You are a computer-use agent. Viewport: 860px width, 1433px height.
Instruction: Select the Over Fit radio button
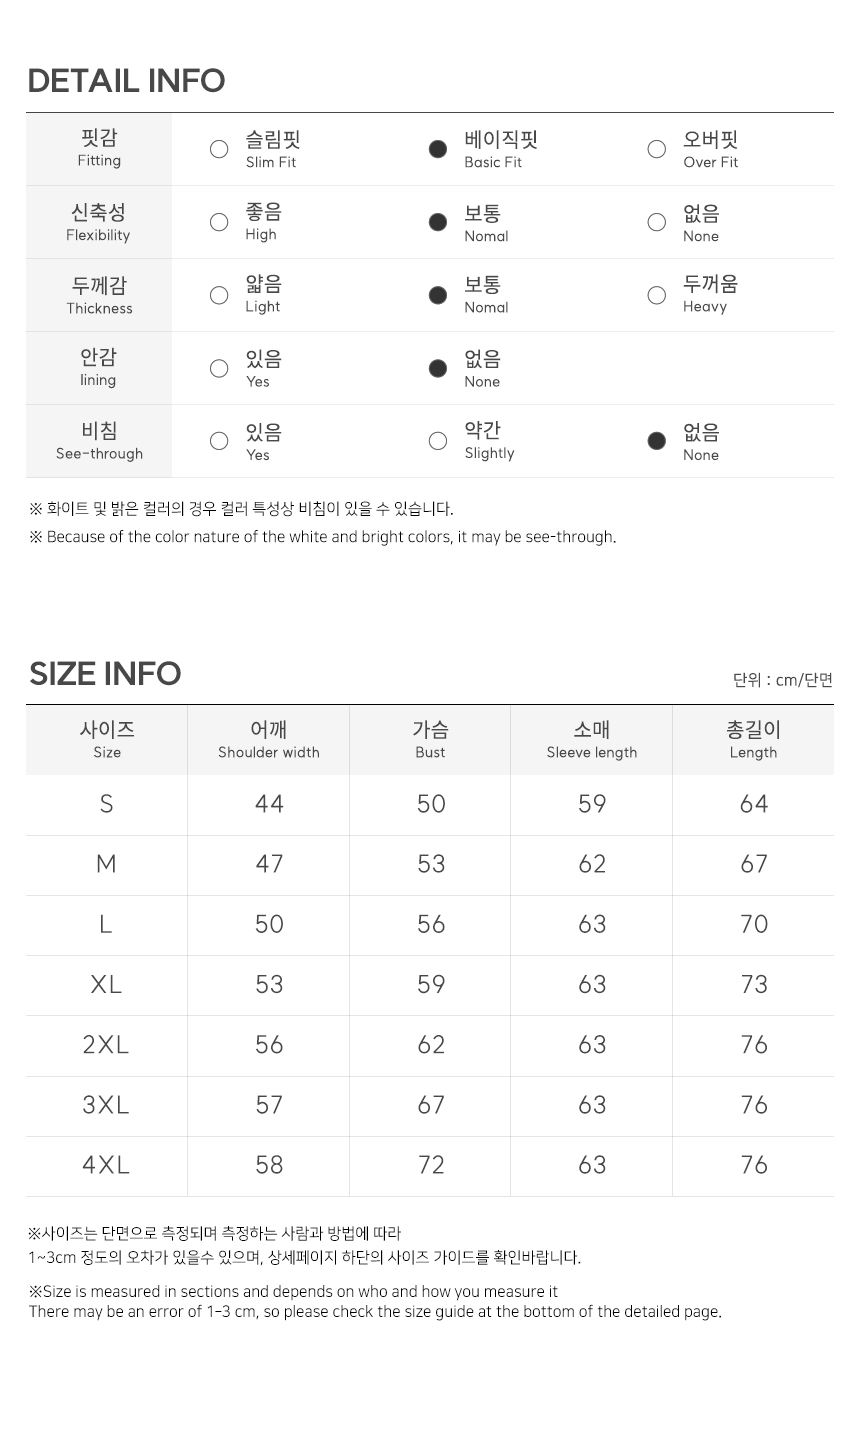(x=657, y=149)
